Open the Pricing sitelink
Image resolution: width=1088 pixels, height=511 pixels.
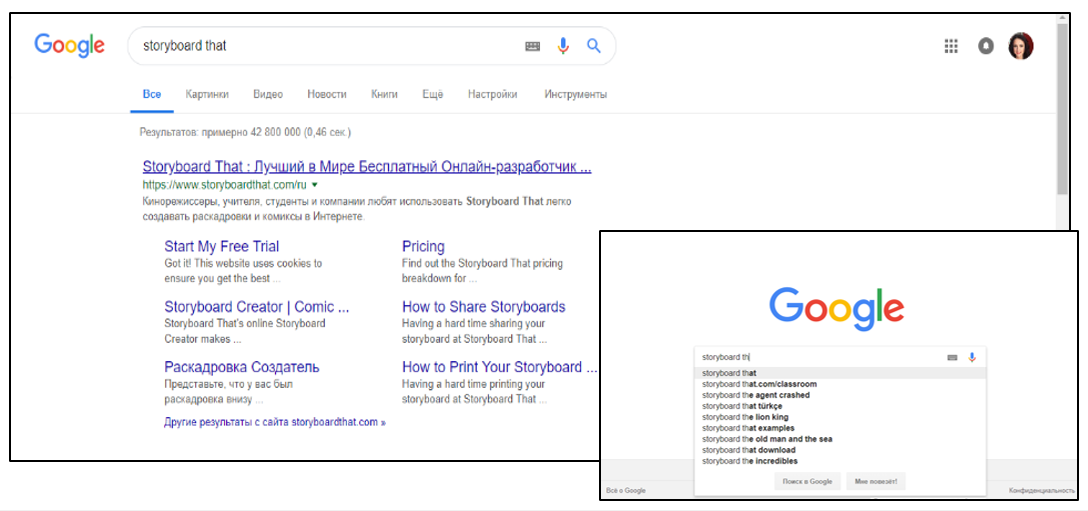(x=423, y=246)
